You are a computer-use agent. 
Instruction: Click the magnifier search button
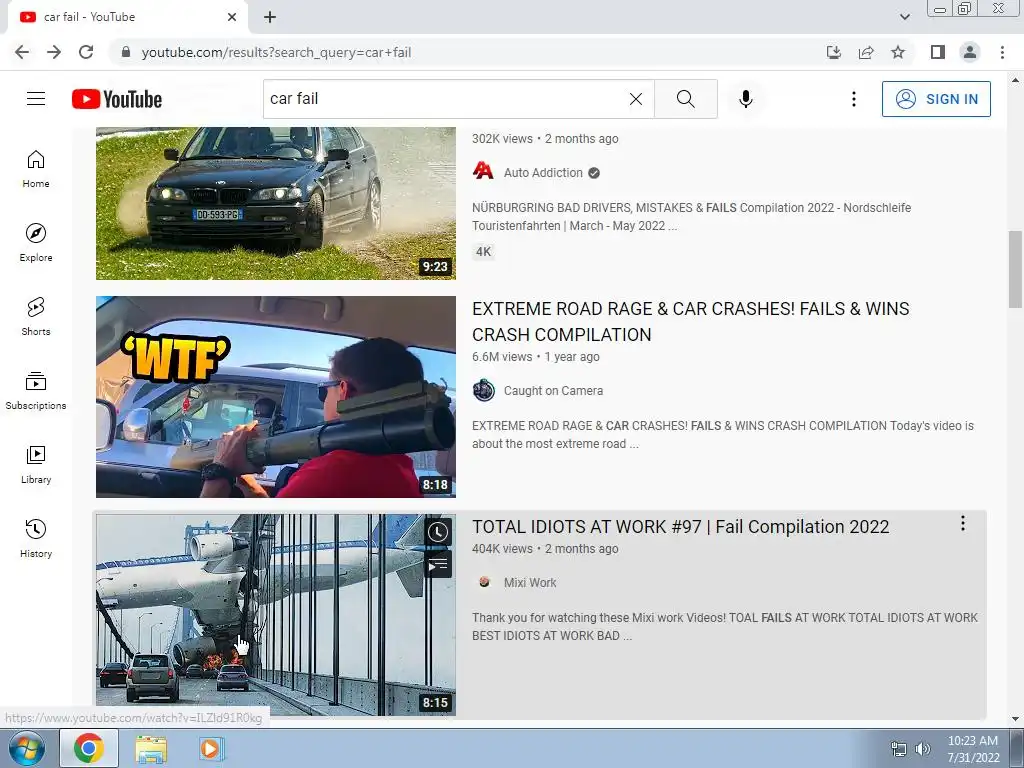pos(686,99)
